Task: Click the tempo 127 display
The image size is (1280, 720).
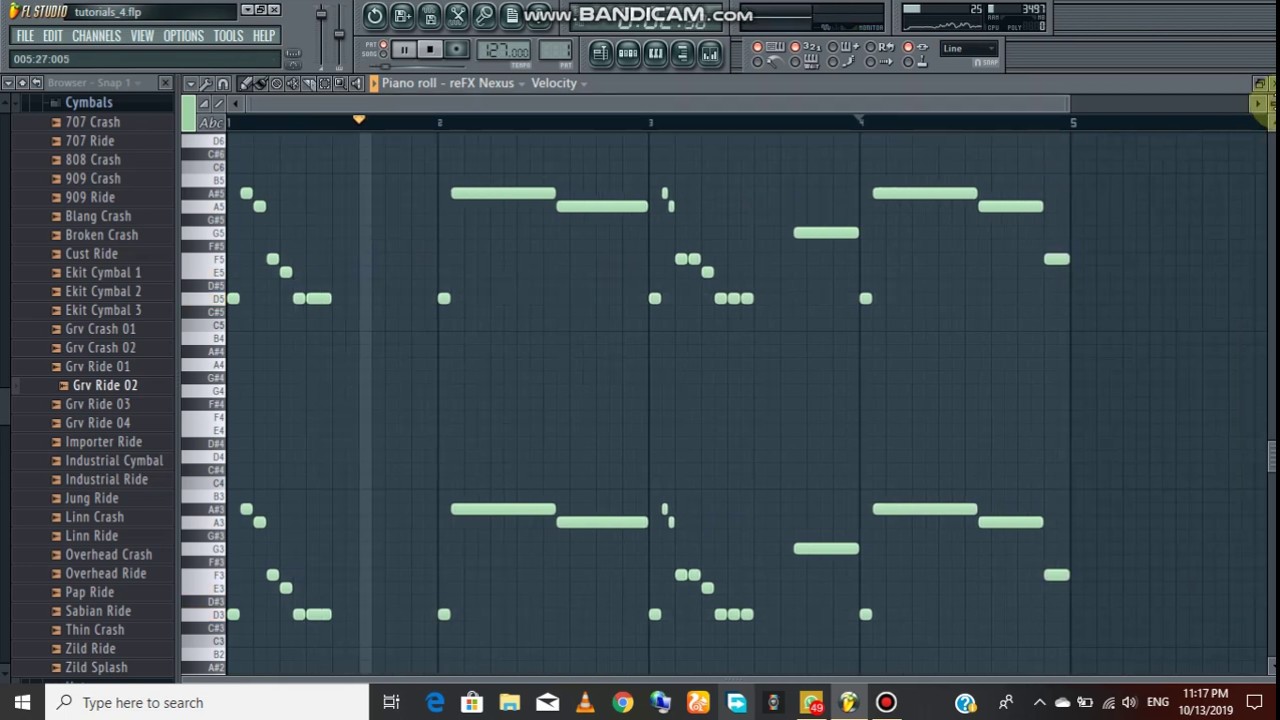Action: [x=504, y=50]
